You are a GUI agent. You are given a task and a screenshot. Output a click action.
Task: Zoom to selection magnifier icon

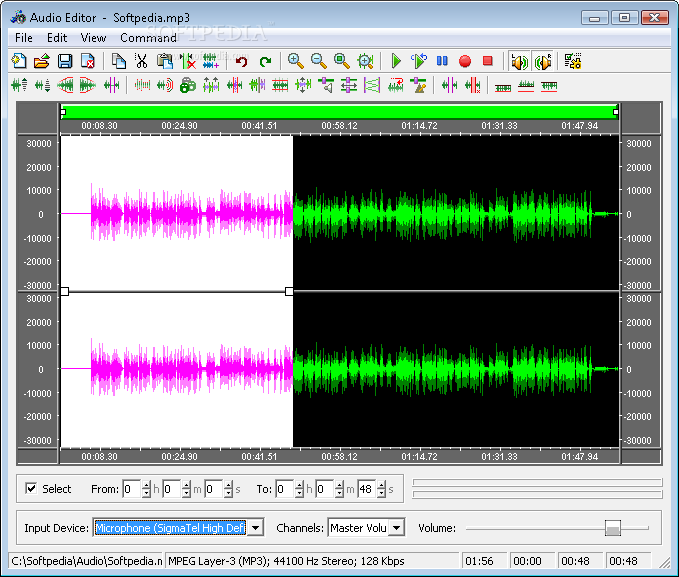coord(342,61)
